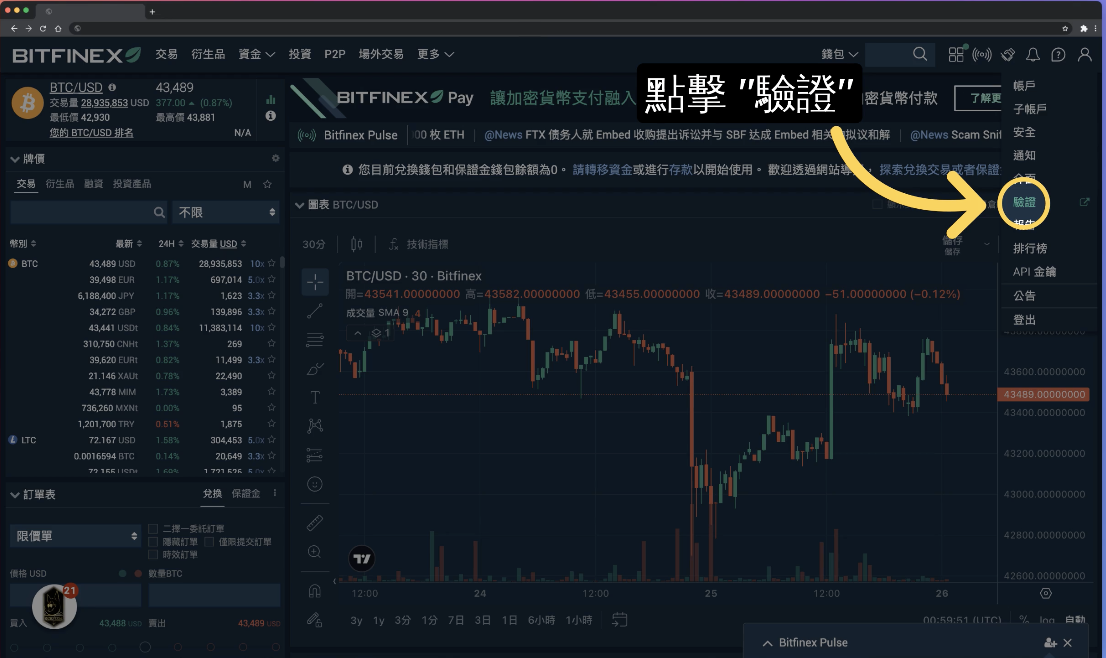Select 驗證 in the account menu

(1024, 202)
